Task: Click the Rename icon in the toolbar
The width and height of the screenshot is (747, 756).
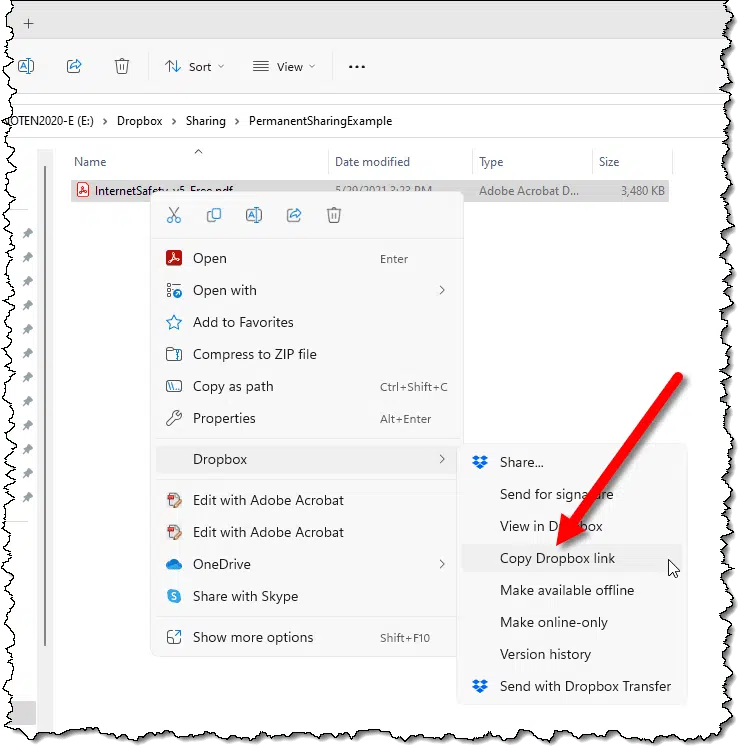Action: pos(26,66)
